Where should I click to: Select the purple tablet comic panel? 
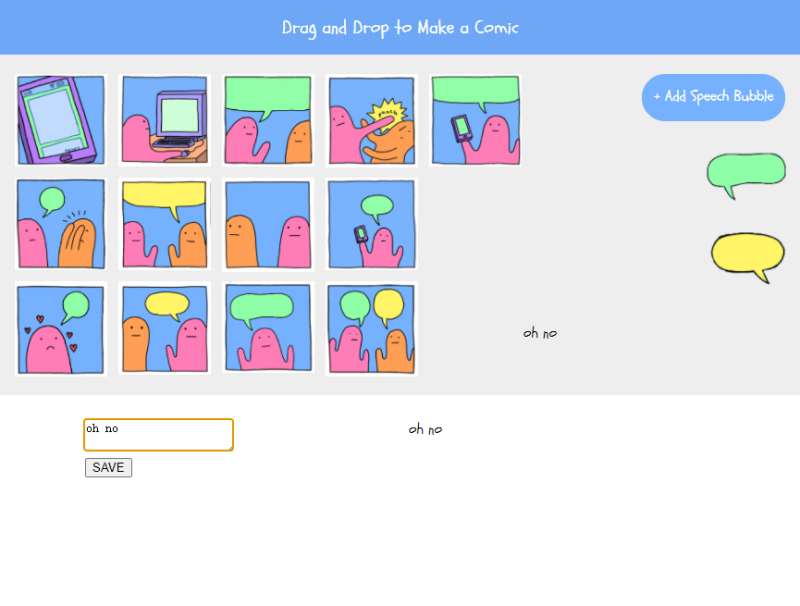click(x=61, y=120)
